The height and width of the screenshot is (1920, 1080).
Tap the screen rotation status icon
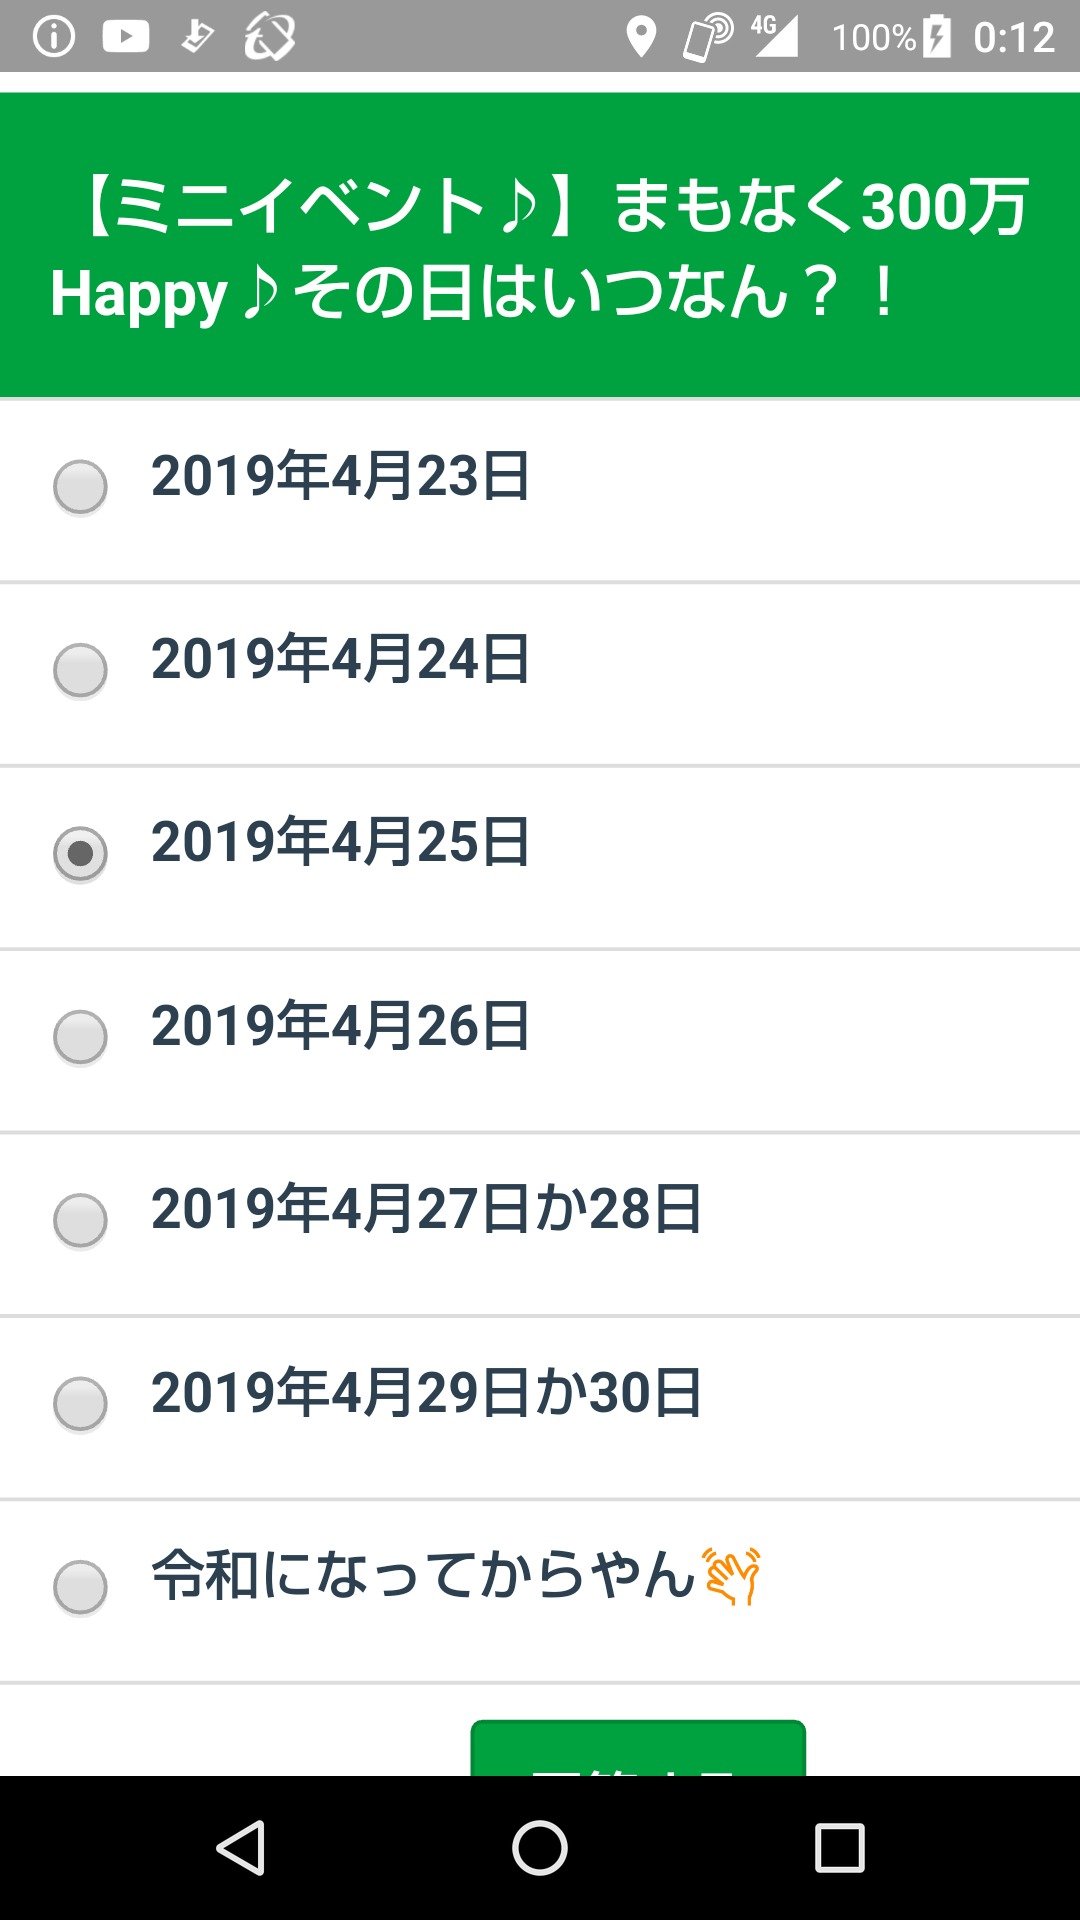click(x=270, y=37)
